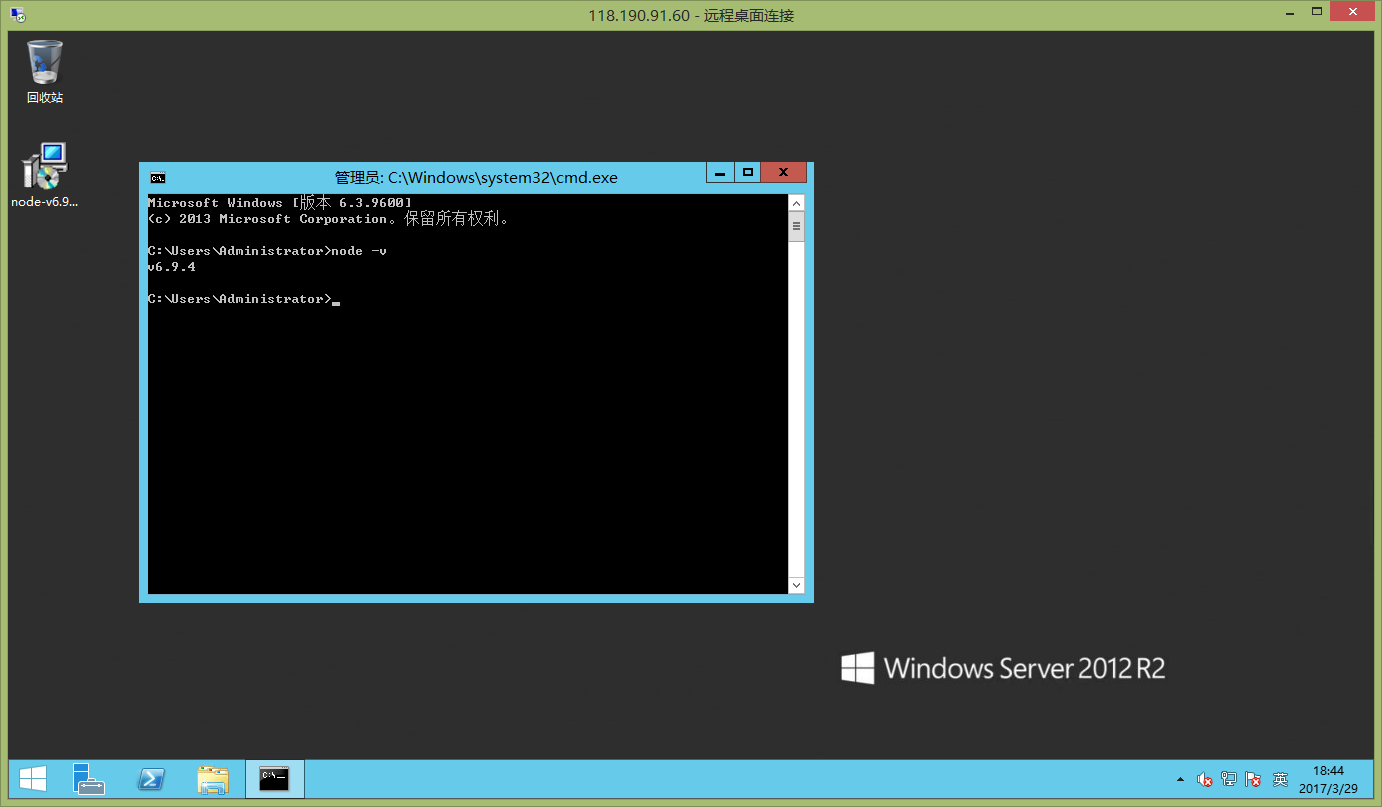Click the "v6.9.4" output line
Screen dimensions: 1382x807
click(x=171, y=267)
